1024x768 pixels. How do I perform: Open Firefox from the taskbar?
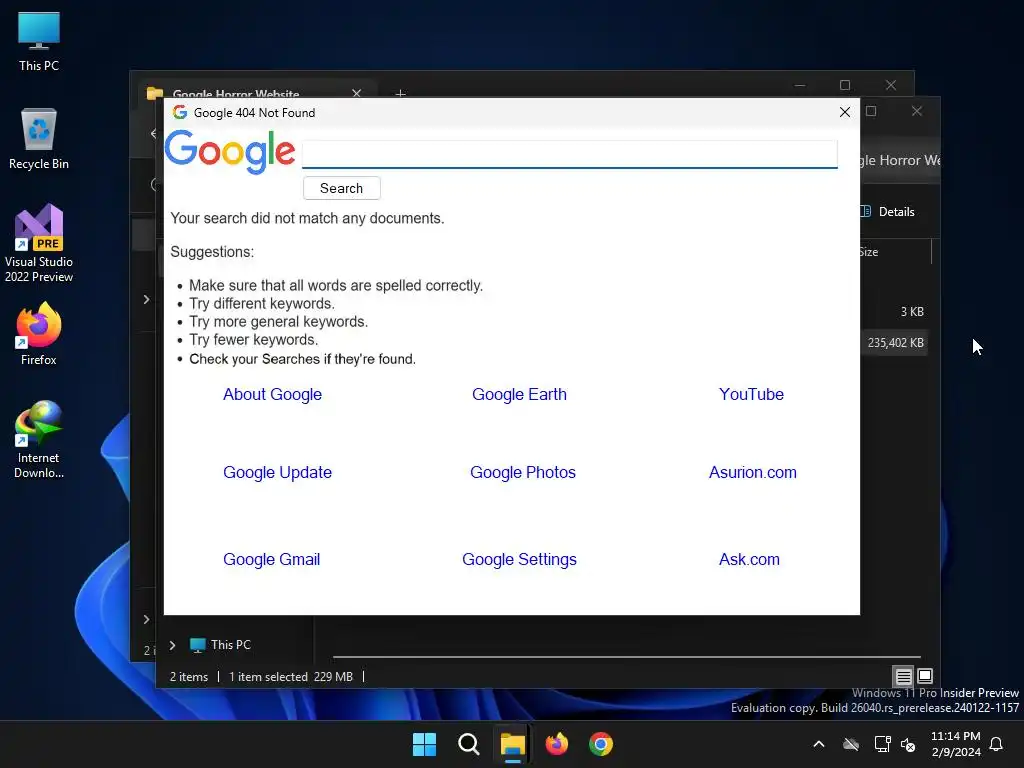click(x=556, y=744)
